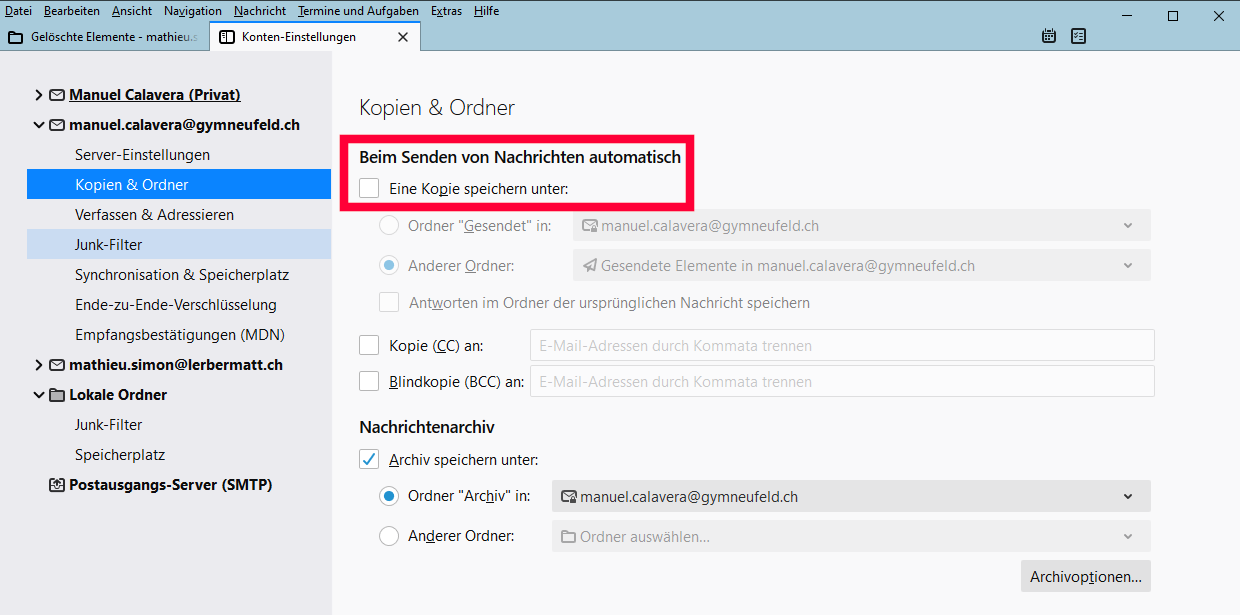Click the Archivoptionen button
The height and width of the screenshot is (615, 1240).
tap(1085, 576)
